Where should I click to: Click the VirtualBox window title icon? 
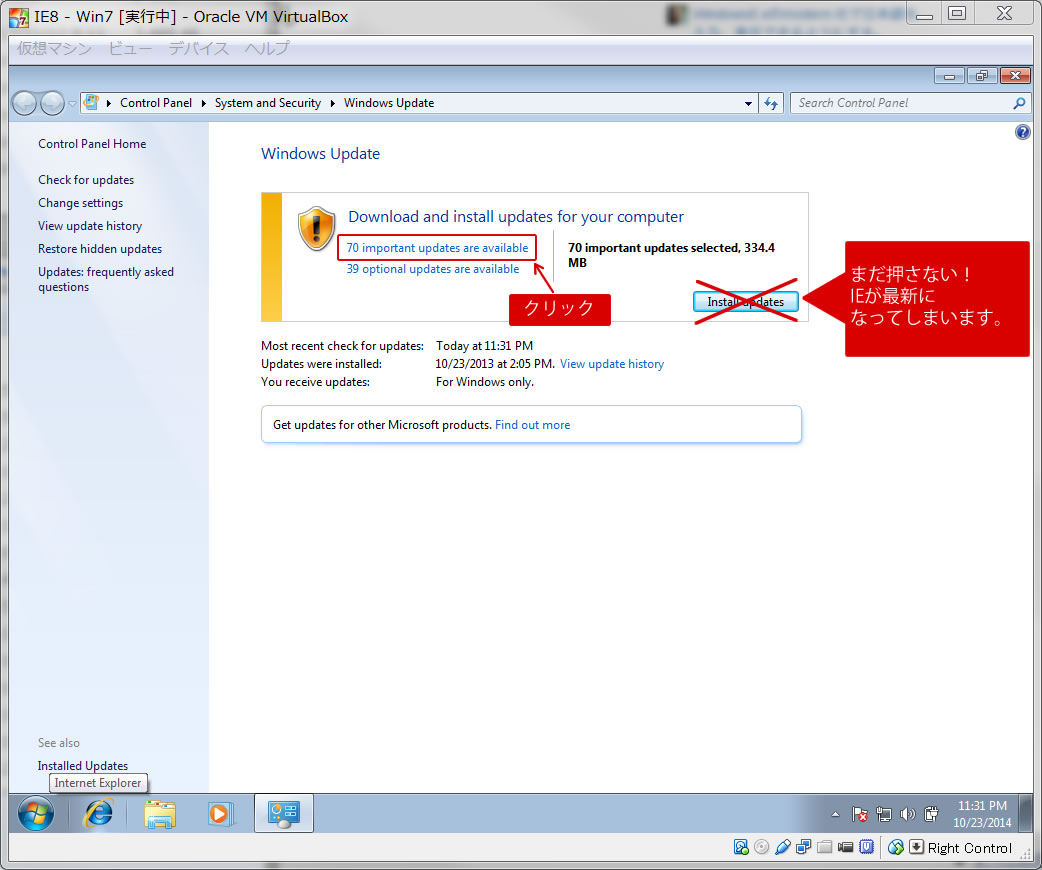[x=19, y=17]
